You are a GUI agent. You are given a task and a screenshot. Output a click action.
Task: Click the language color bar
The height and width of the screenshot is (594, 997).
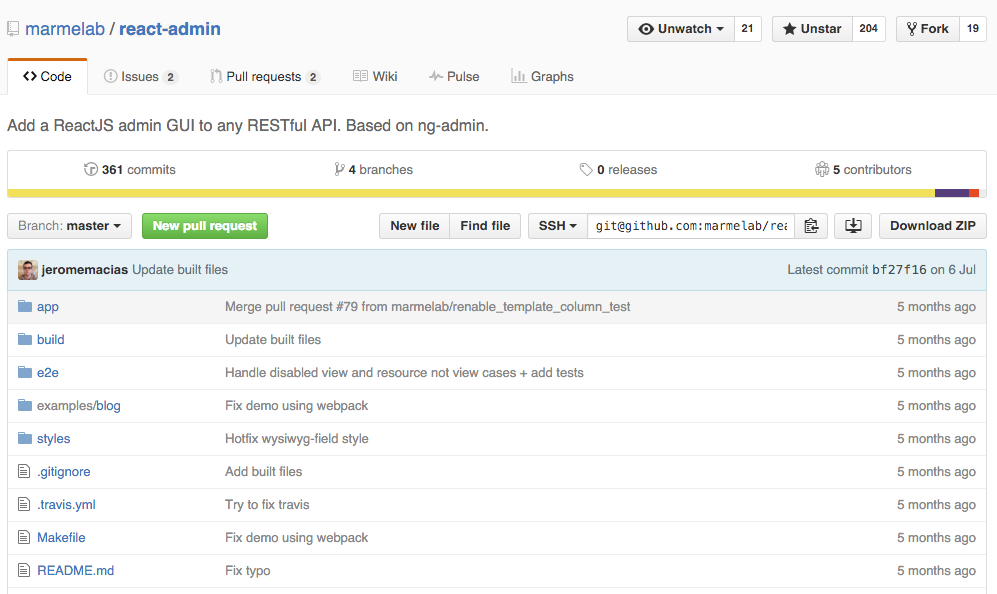(x=497, y=193)
